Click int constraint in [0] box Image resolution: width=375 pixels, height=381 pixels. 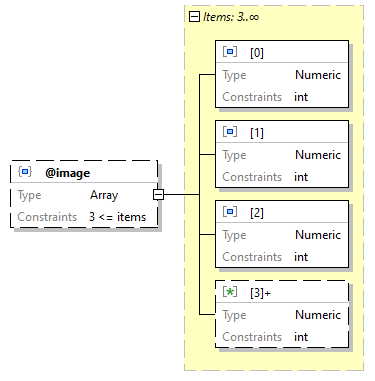click(x=301, y=97)
